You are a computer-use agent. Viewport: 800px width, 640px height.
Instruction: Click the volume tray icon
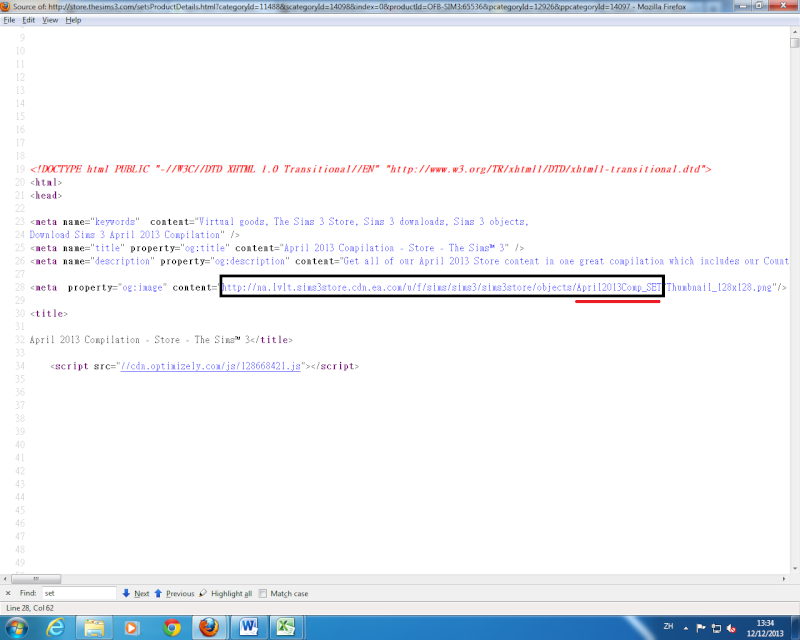pyautogui.click(x=732, y=628)
